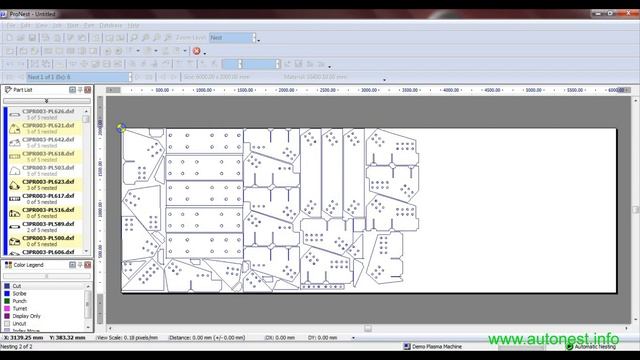Select part icon for C3PR003-PL516.dxf

[x=15, y=213]
